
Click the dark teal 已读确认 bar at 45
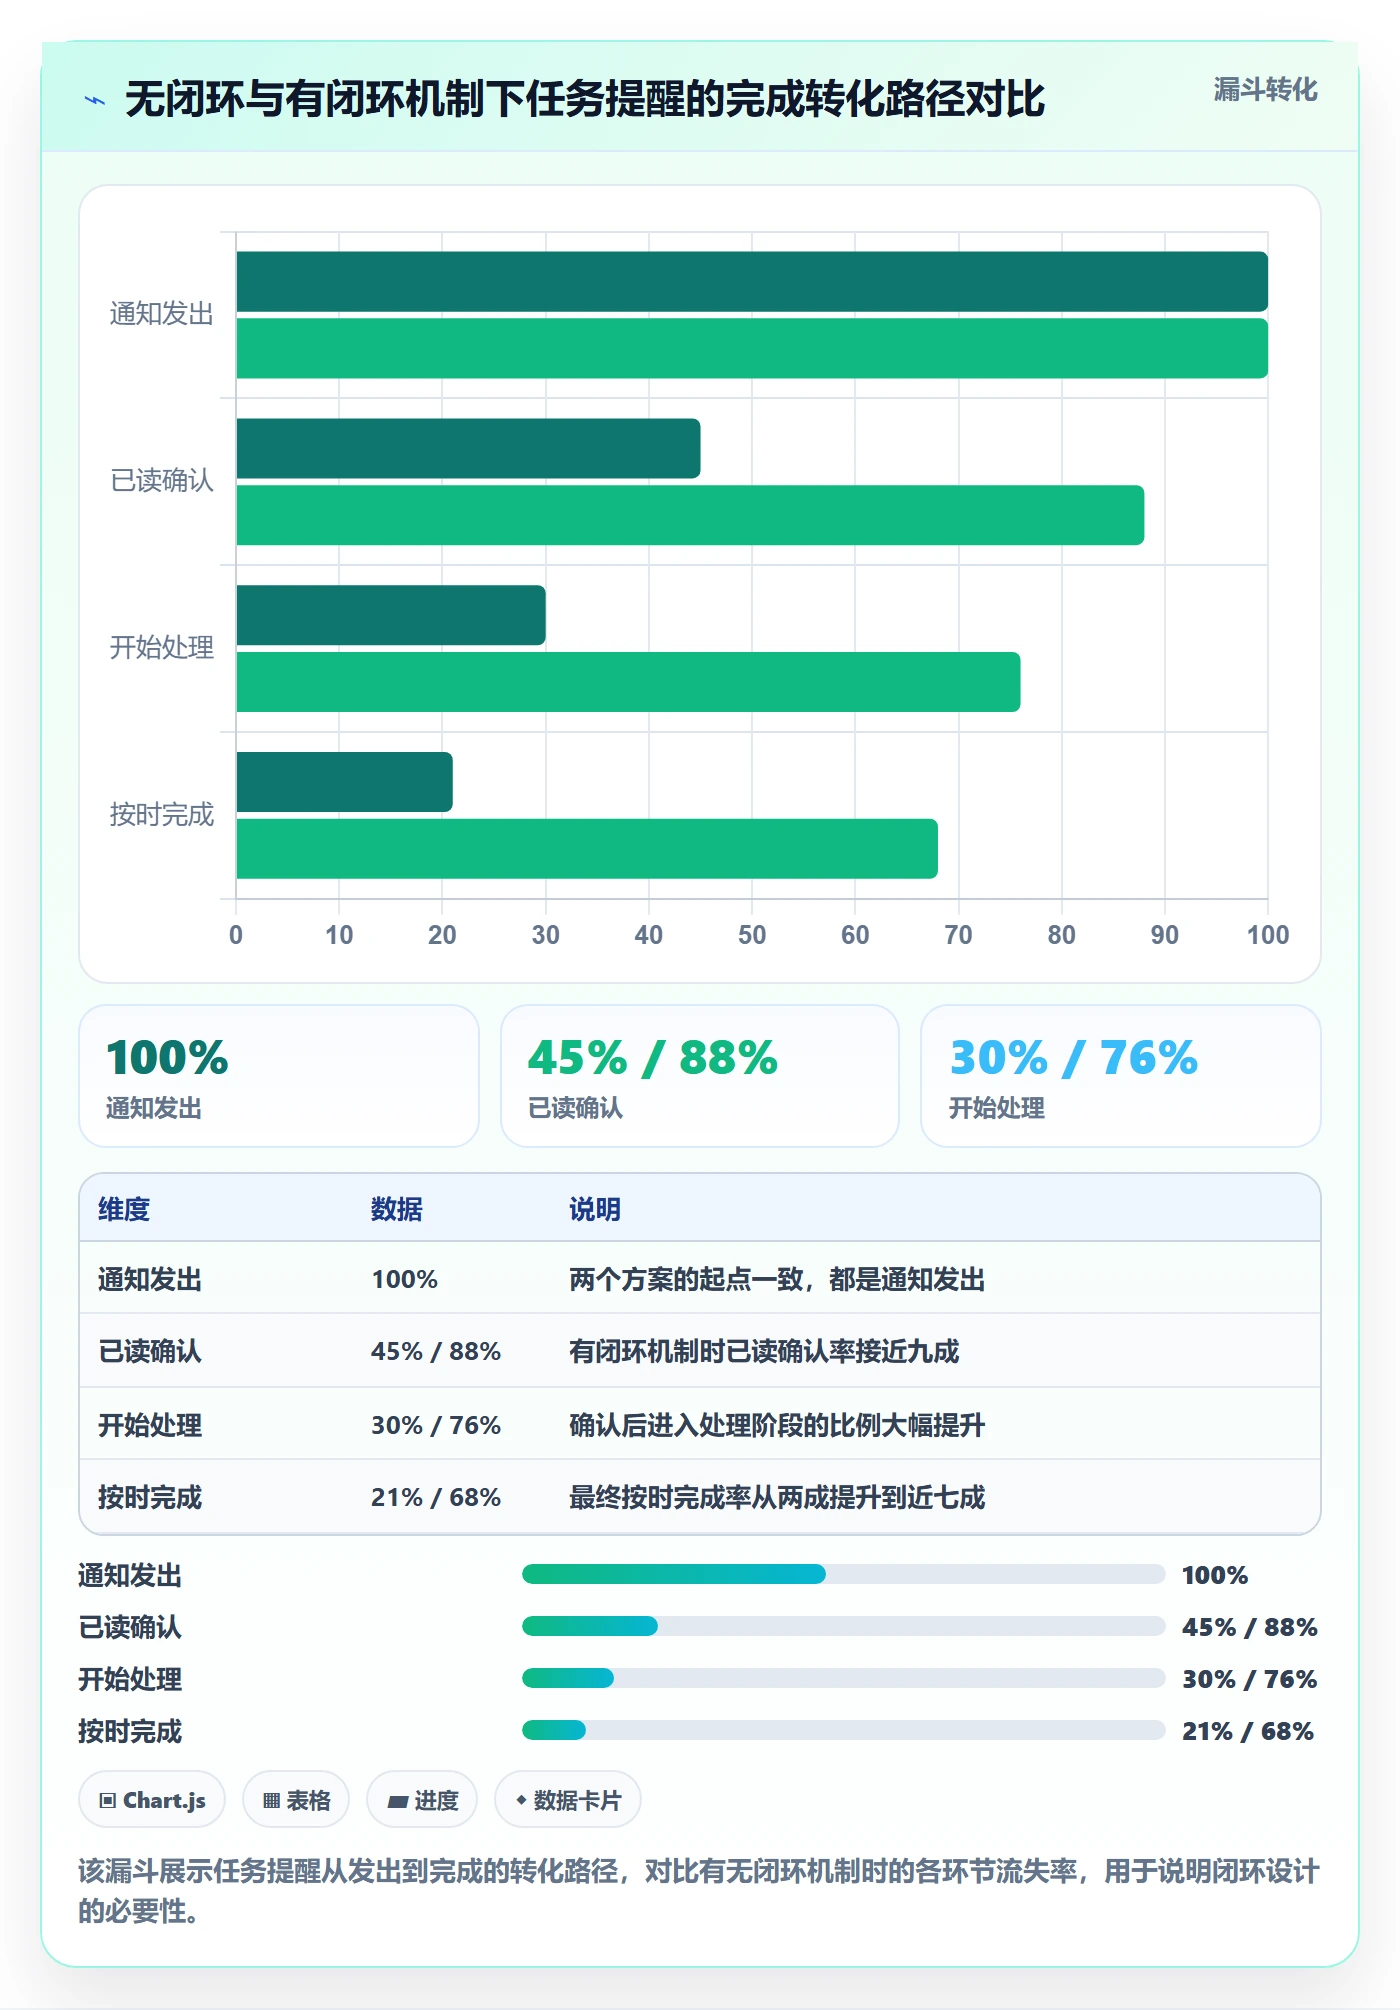(x=468, y=448)
